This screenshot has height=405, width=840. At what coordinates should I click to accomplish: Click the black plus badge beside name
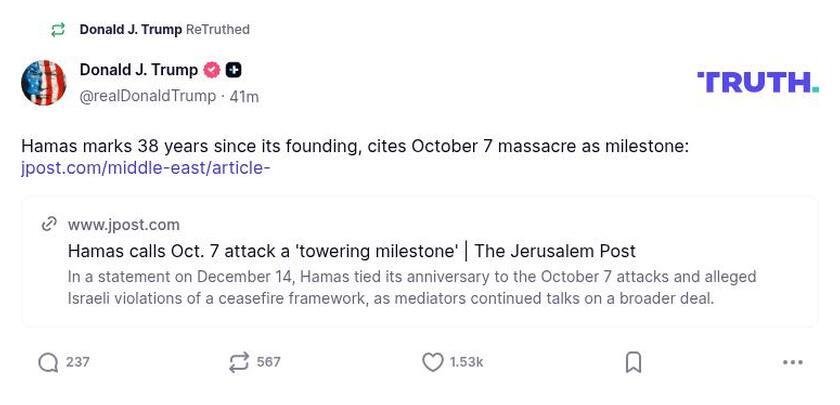coord(233,70)
